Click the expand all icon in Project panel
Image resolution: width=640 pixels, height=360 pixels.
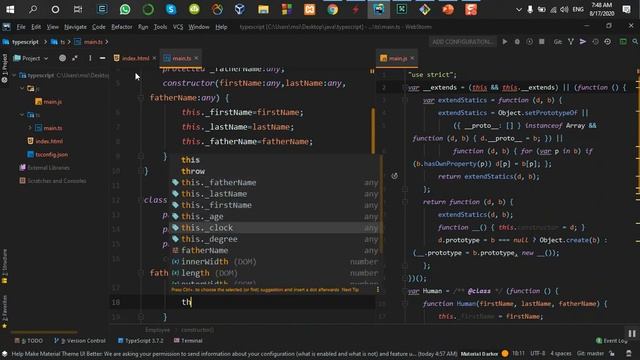click(x=75, y=58)
